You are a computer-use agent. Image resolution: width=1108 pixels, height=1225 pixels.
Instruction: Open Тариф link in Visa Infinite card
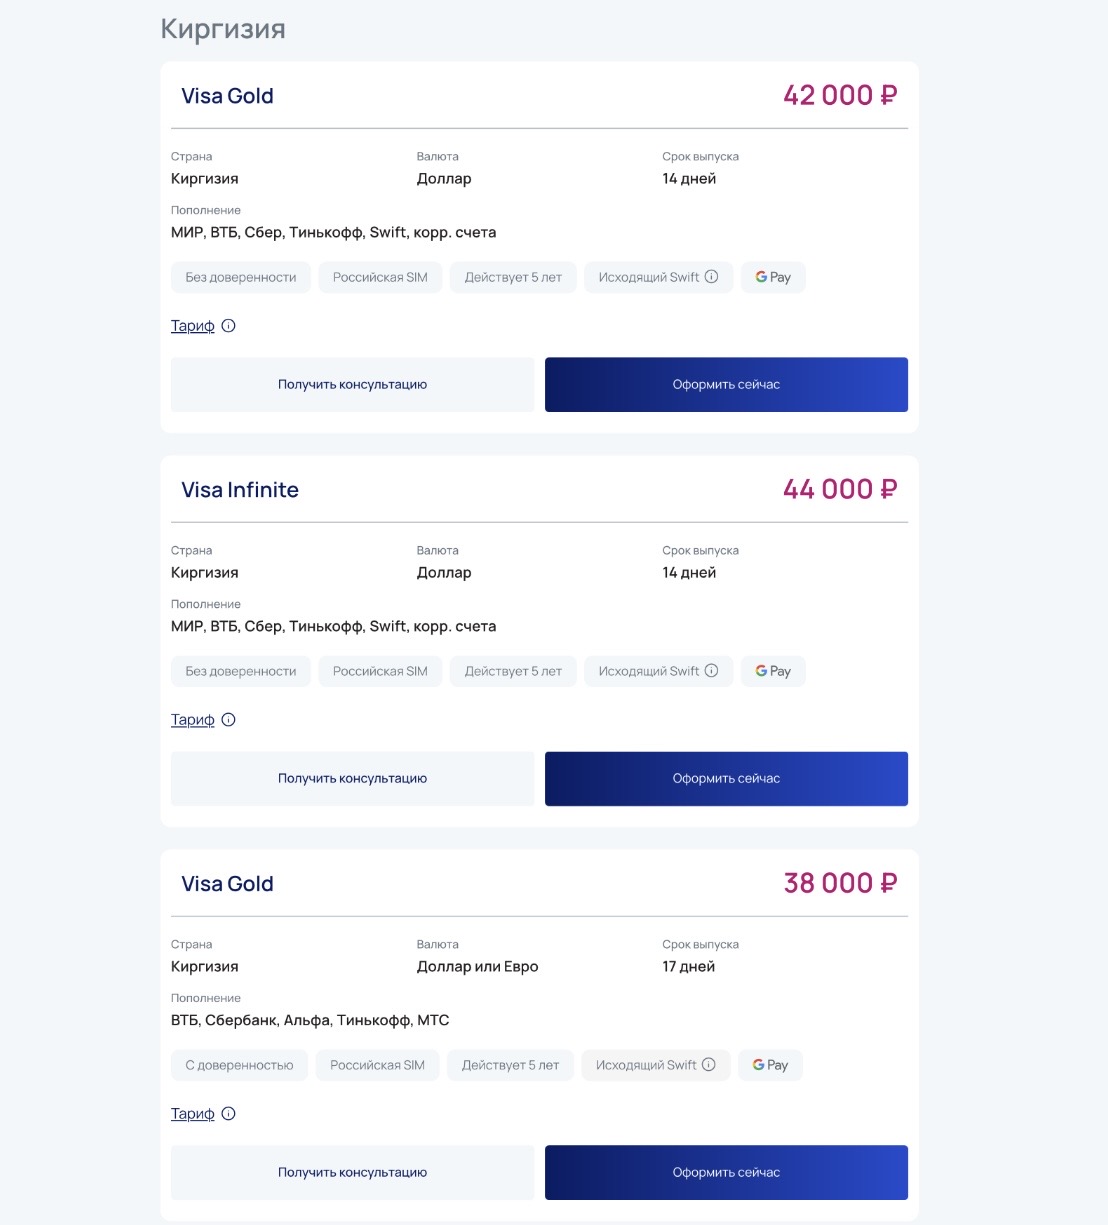(193, 720)
